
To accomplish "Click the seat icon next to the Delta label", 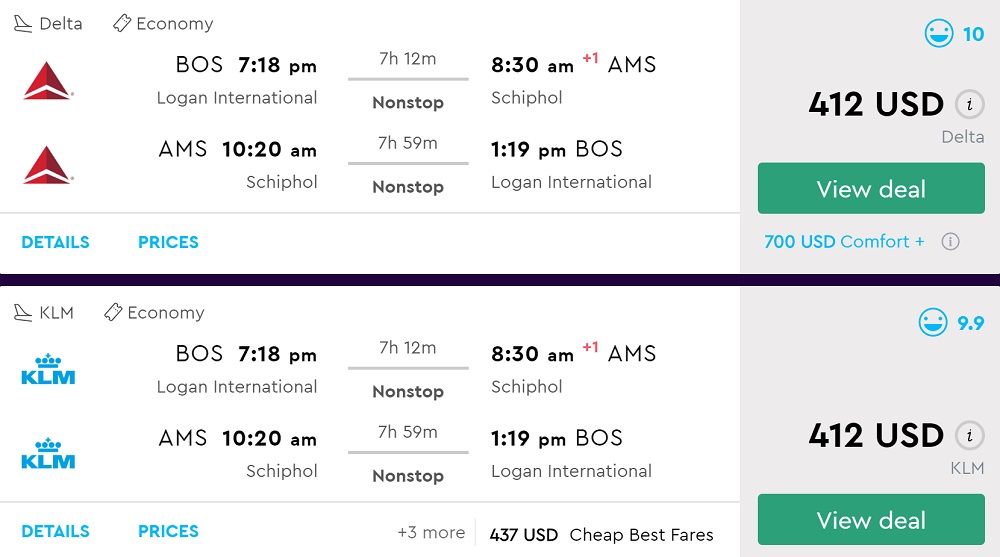I will click(23, 23).
